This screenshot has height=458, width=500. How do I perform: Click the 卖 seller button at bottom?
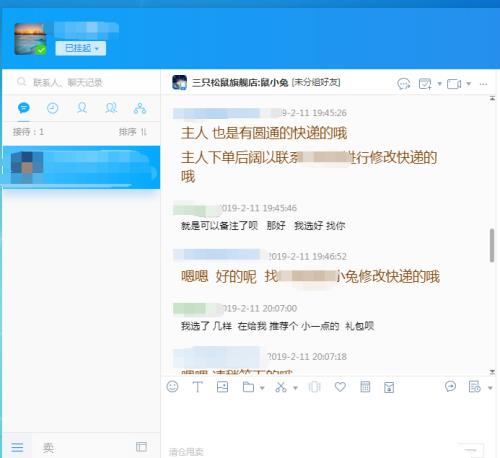pos(48,447)
